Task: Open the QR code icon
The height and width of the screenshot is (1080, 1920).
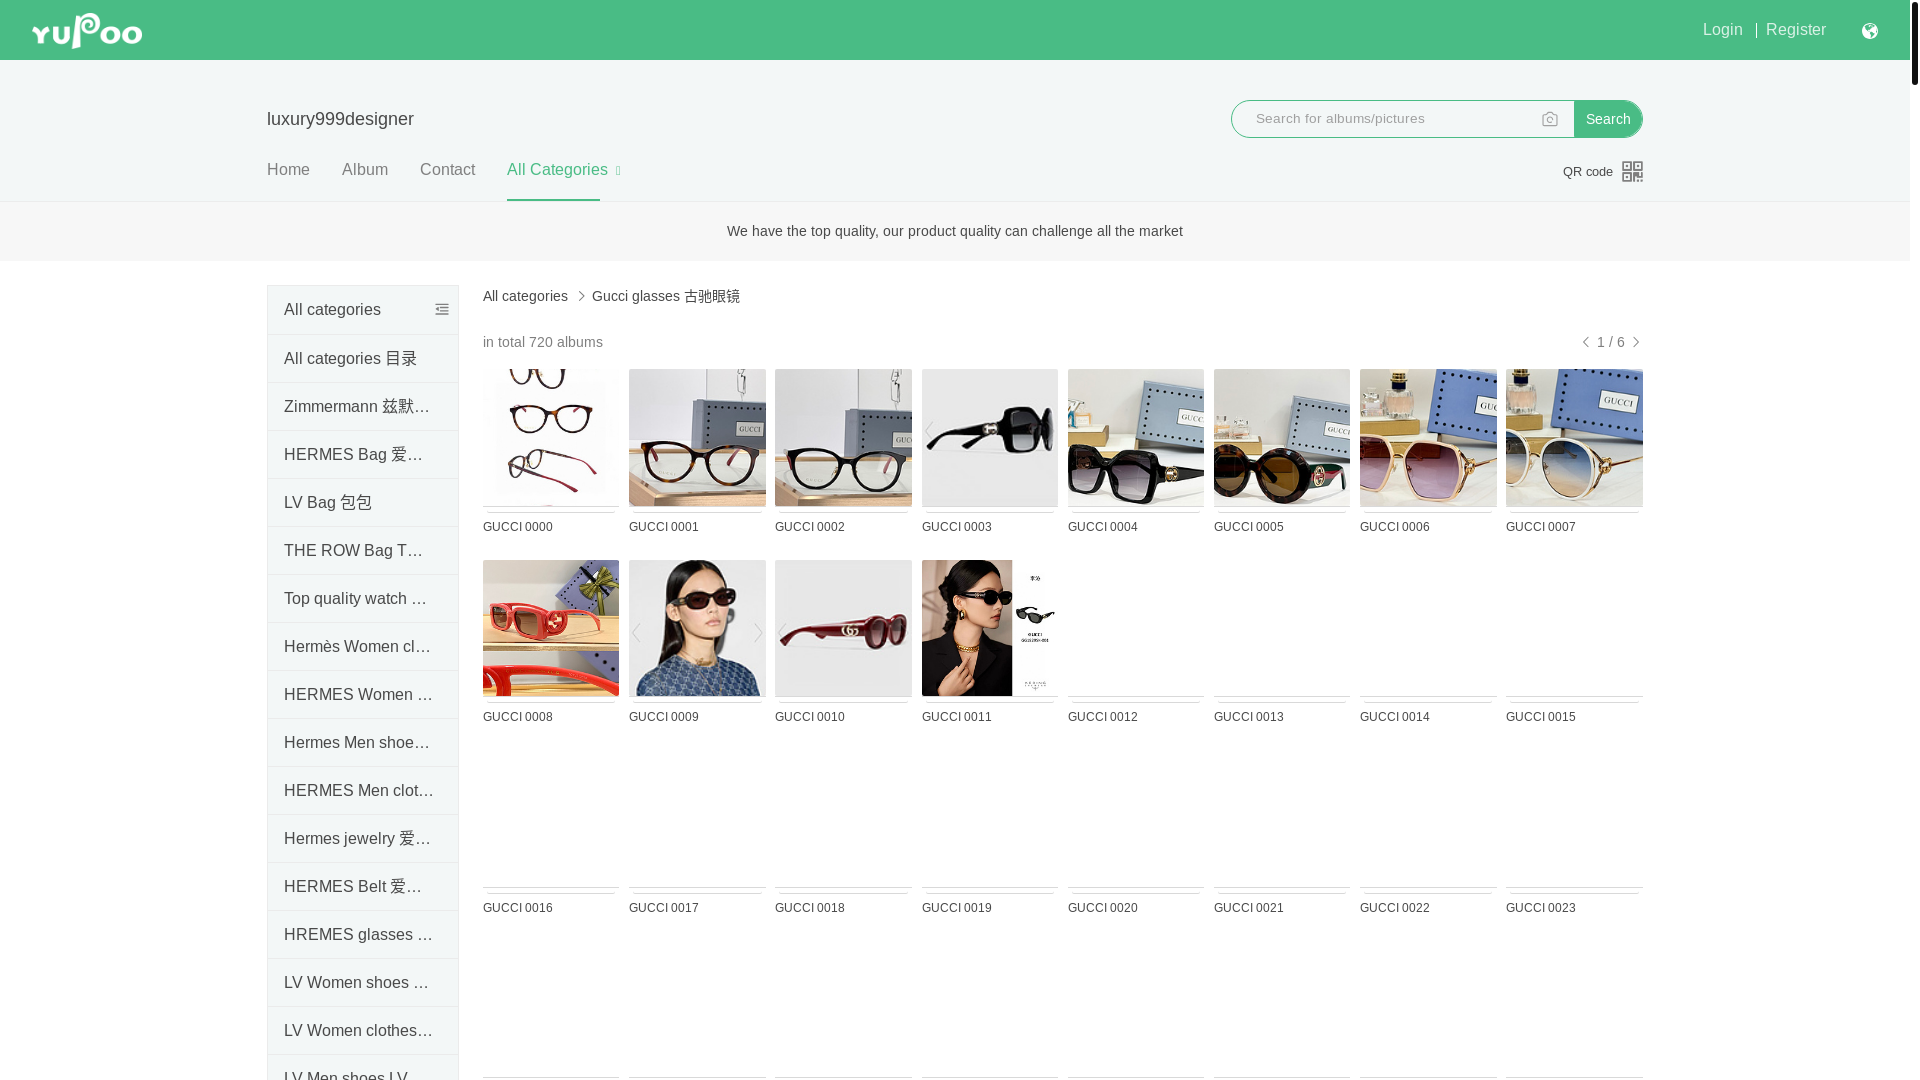Action: point(1632,171)
